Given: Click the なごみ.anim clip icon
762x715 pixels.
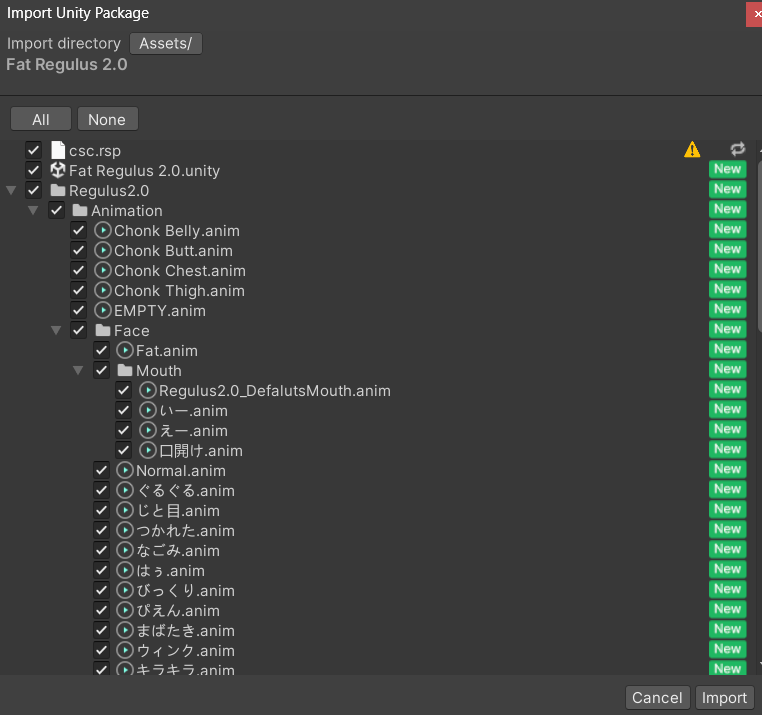Looking at the screenshot, I should (x=125, y=550).
